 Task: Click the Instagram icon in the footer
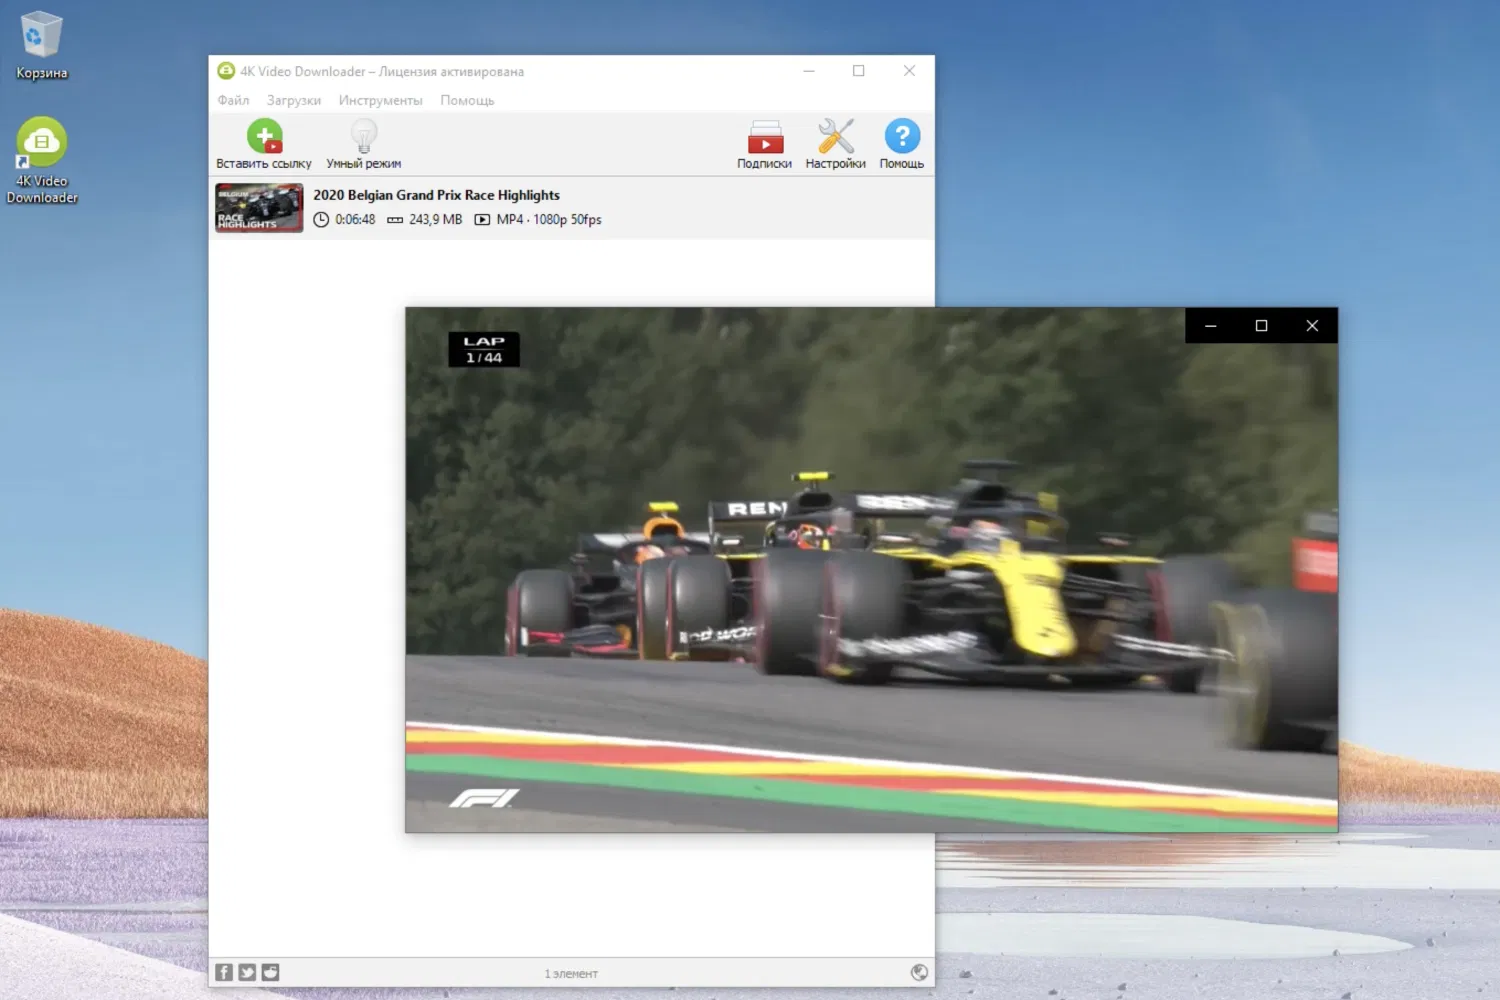click(270, 971)
